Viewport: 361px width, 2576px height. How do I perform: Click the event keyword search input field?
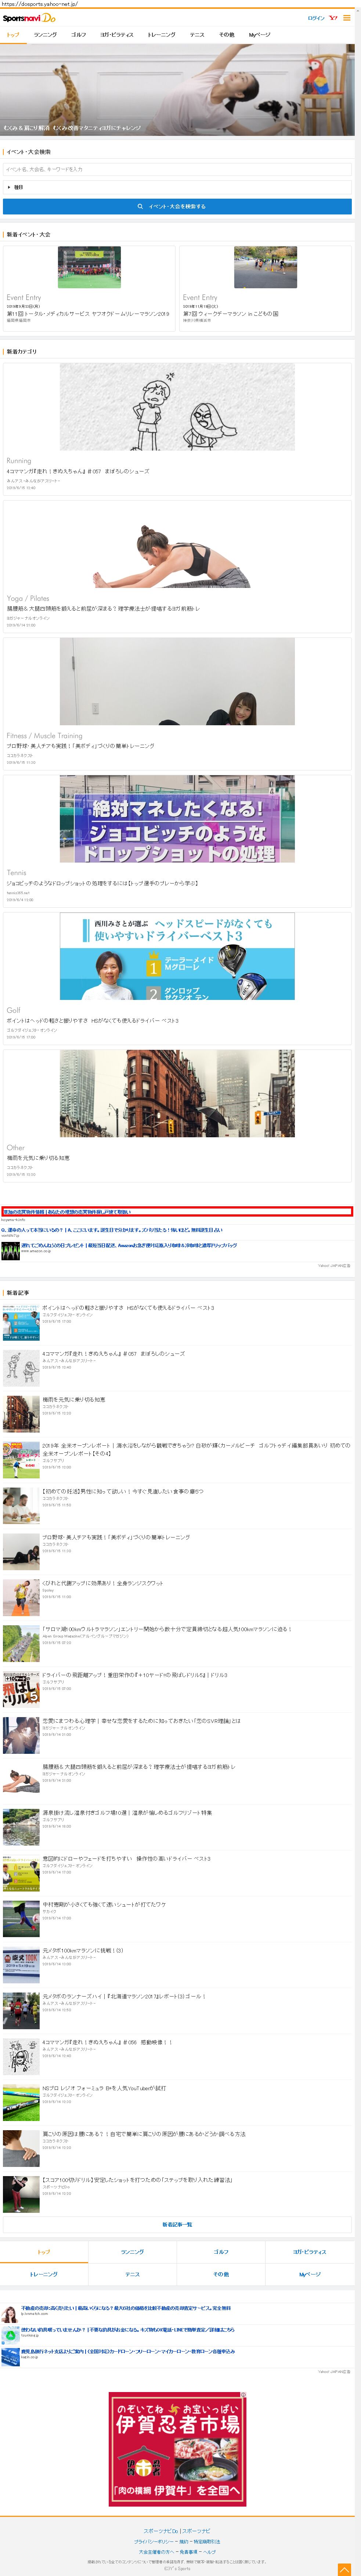click(x=177, y=169)
